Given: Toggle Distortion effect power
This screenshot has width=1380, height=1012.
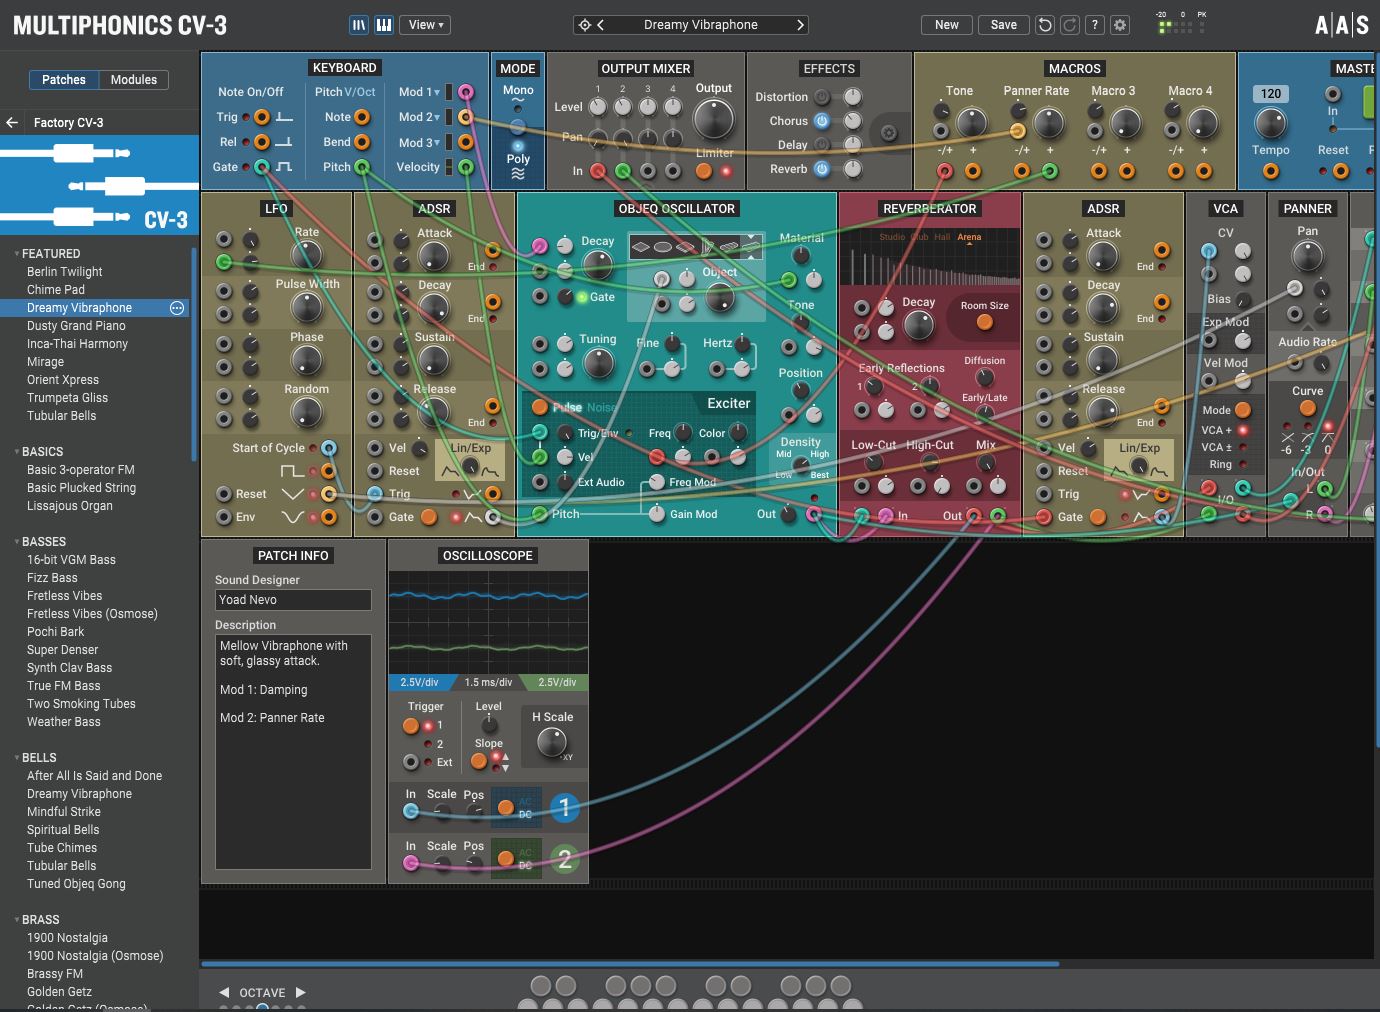Looking at the screenshot, I should point(822,97).
